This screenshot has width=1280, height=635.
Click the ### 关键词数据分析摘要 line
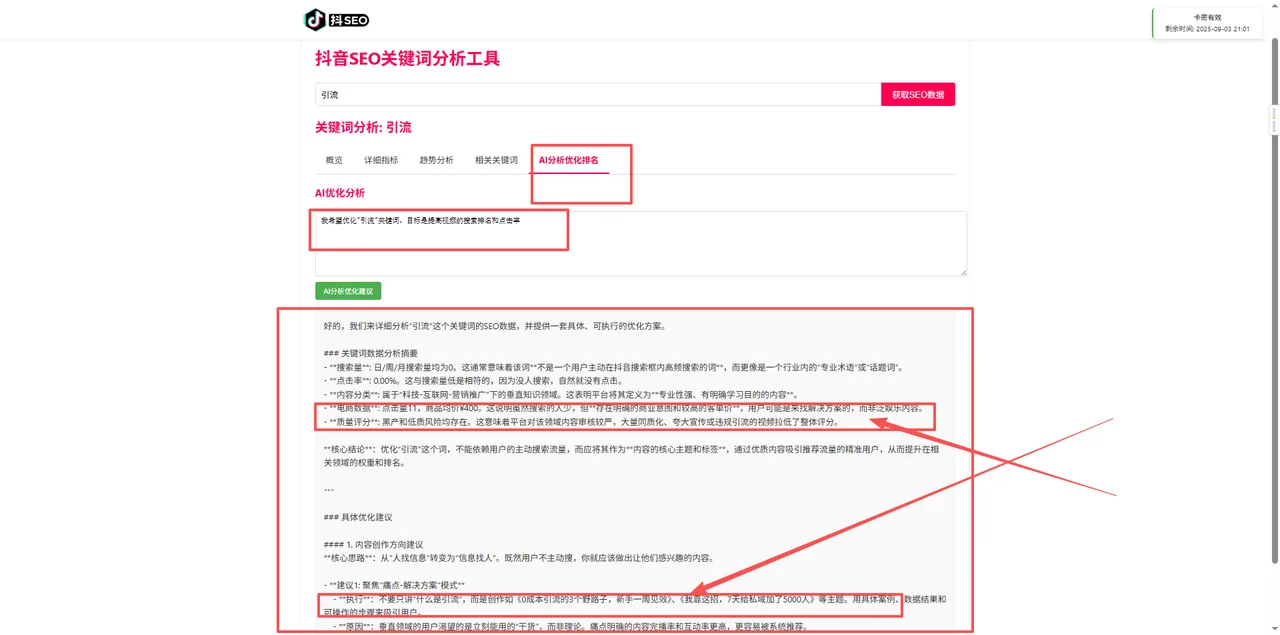[x=371, y=353]
